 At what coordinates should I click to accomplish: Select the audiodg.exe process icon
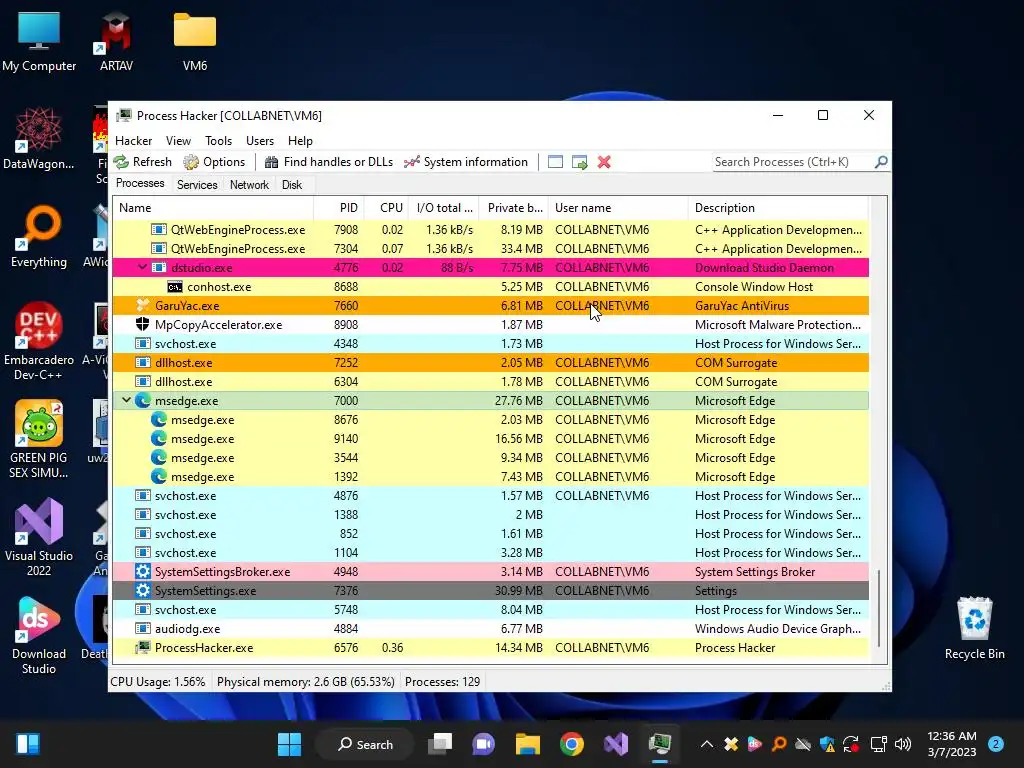coord(142,628)
